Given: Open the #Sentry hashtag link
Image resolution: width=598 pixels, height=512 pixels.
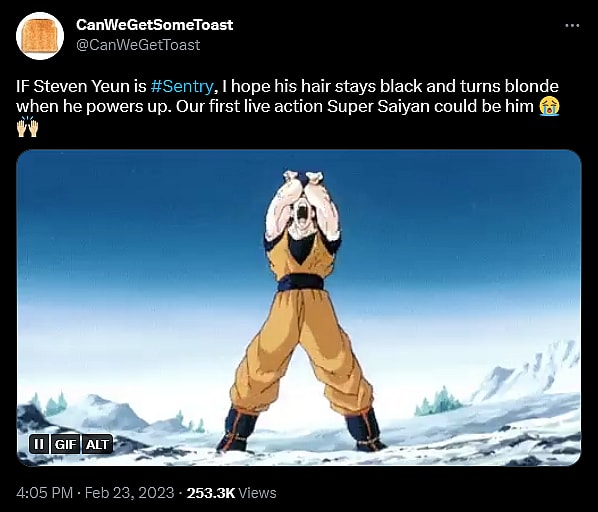Looking at the screenshot, I should pyautogui.click(x=182, y=86).
